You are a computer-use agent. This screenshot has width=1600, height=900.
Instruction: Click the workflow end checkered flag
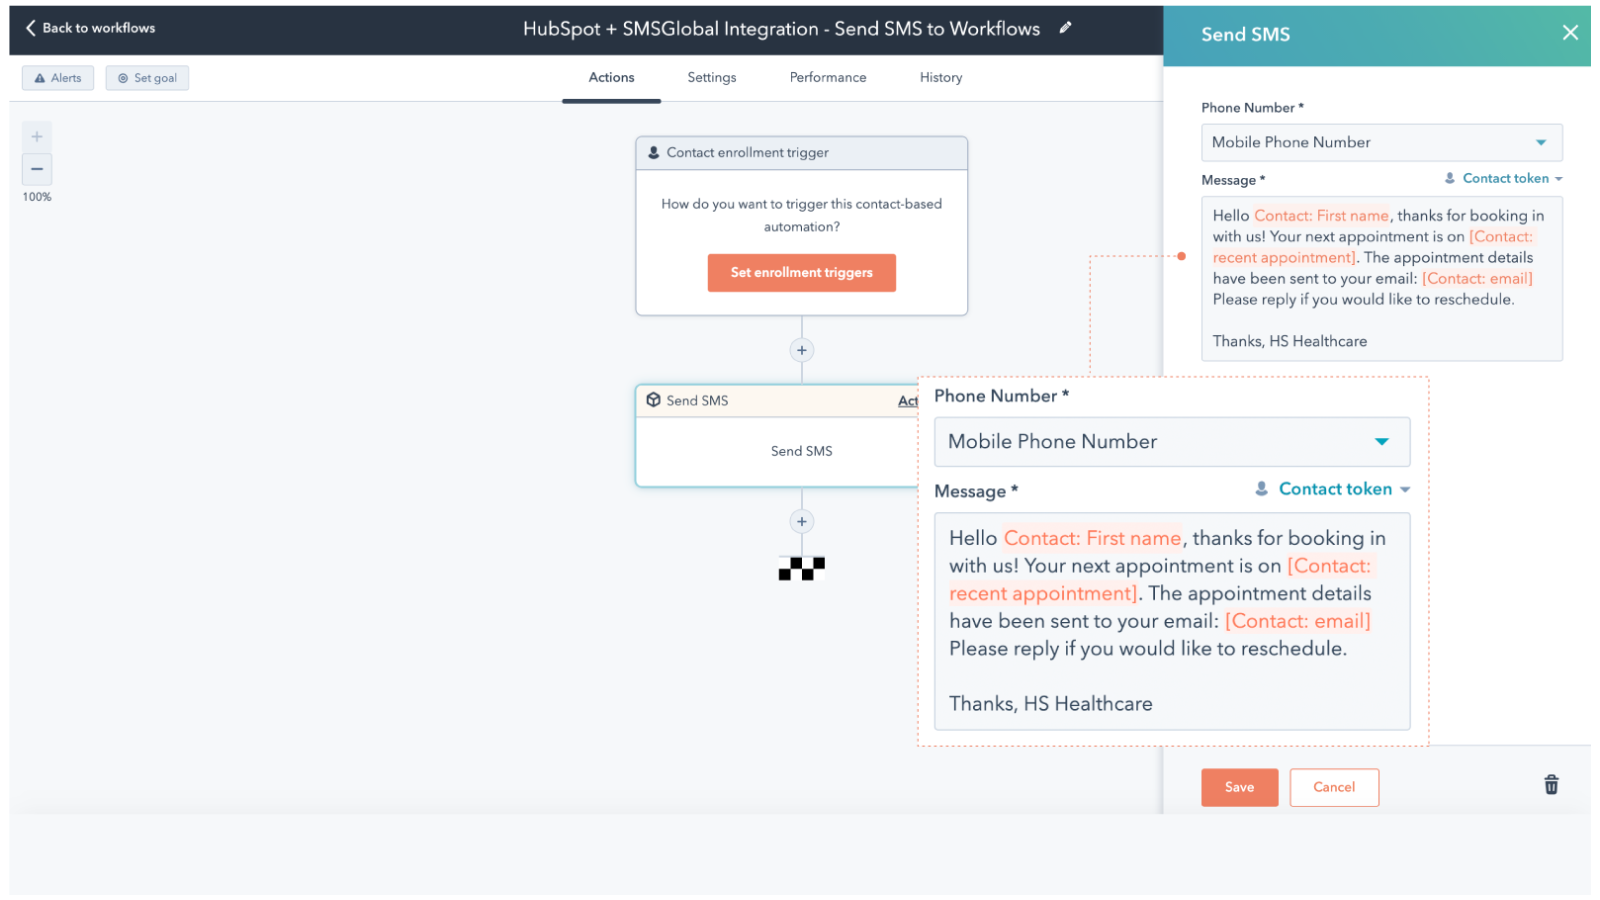[801, 569]
